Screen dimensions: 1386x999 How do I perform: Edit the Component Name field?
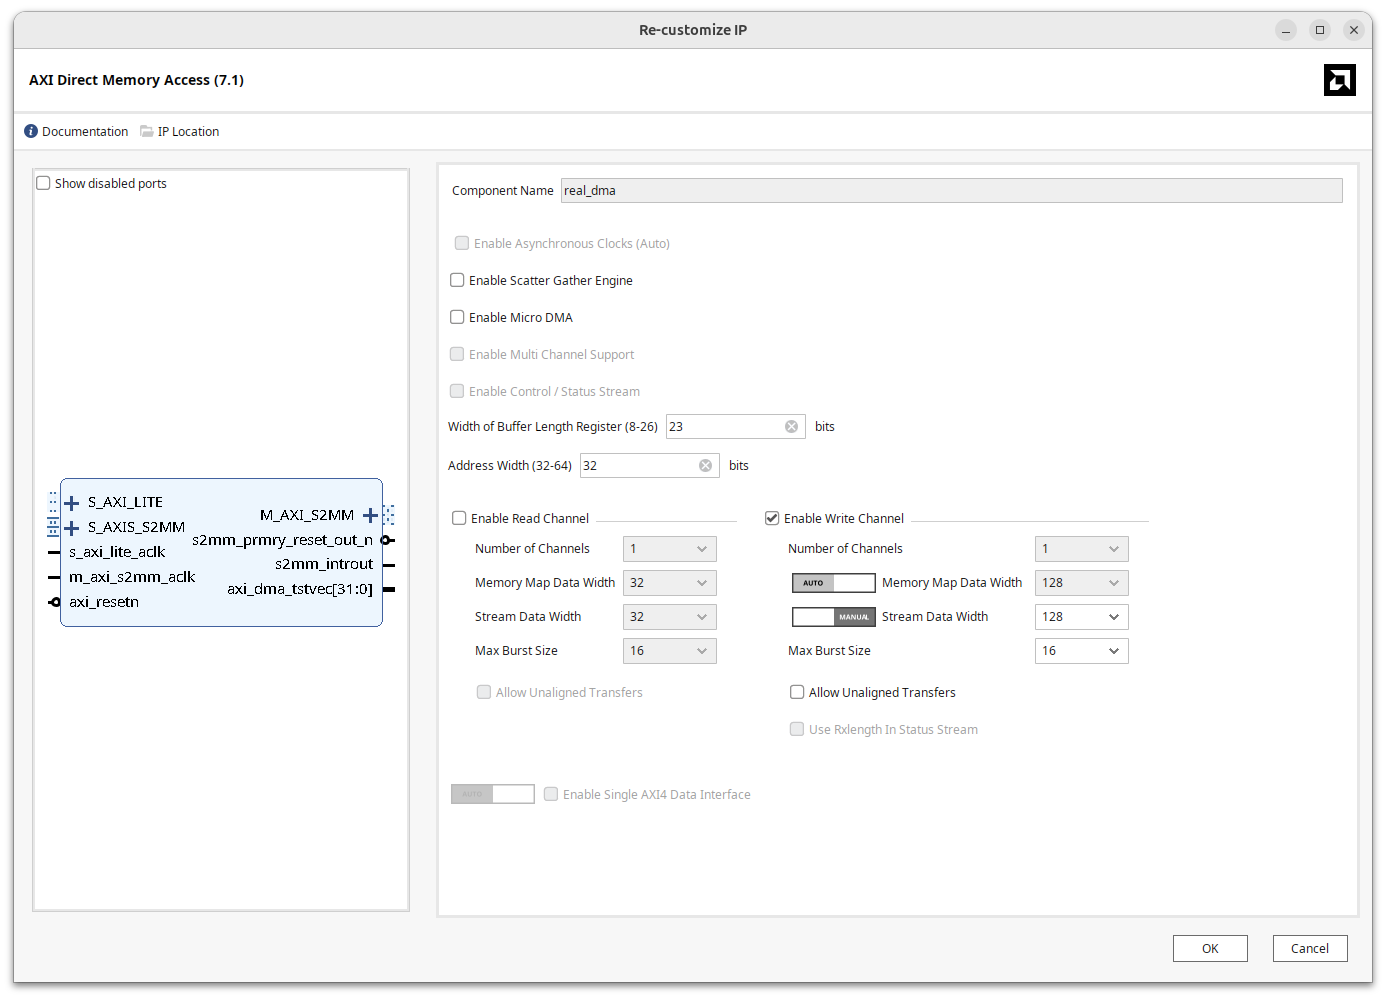(950, 190)
